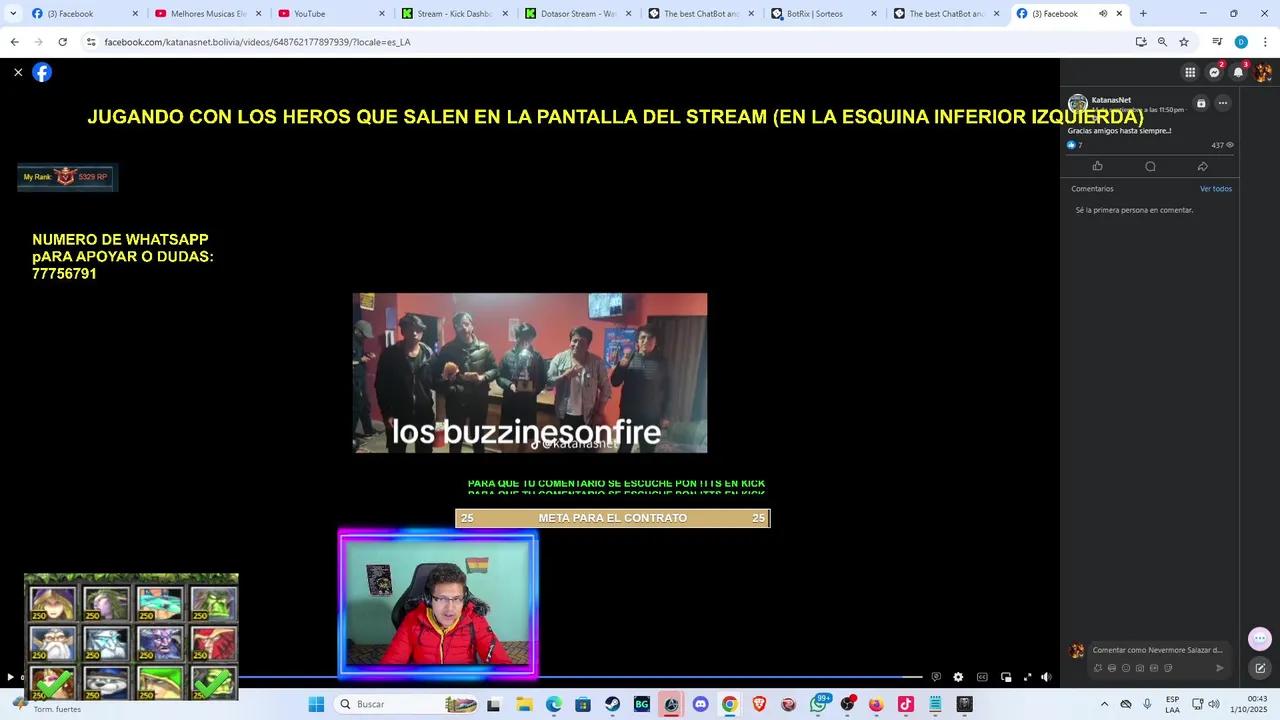Expand the browser tab search dropdown
Screen dimensions: 1280x720
pyautogui.click(x=13, y=14)
